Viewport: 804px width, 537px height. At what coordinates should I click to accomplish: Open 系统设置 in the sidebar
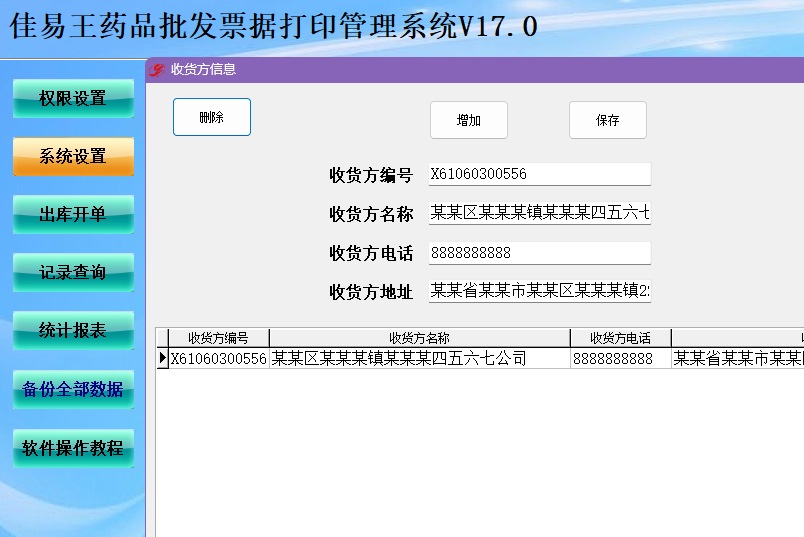pyautogui.click(x=73, y=156)
